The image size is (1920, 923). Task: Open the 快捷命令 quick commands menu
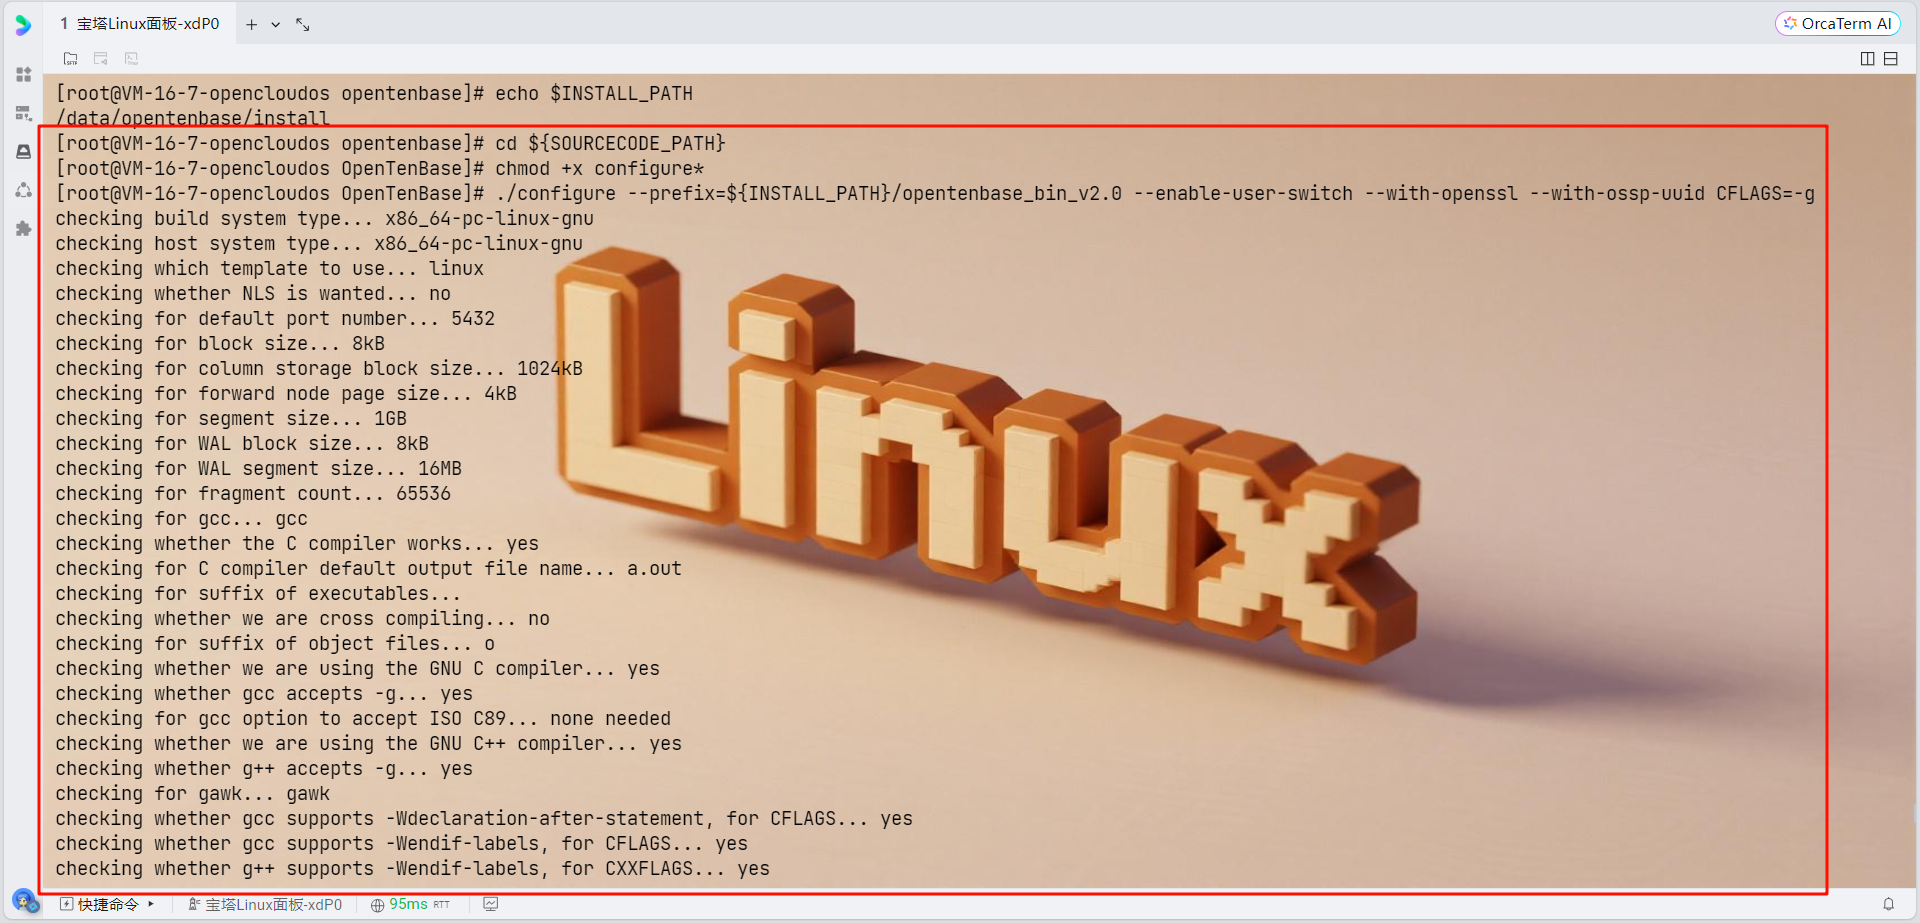coord(99,905)
